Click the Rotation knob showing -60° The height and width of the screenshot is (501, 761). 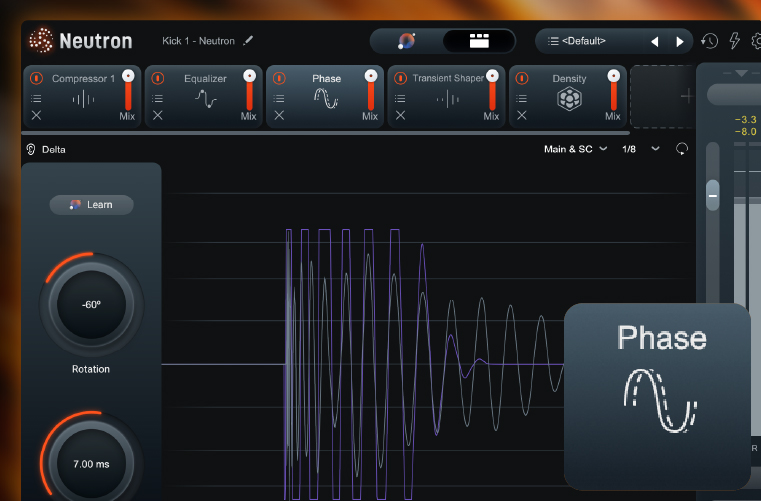point(91,304)
